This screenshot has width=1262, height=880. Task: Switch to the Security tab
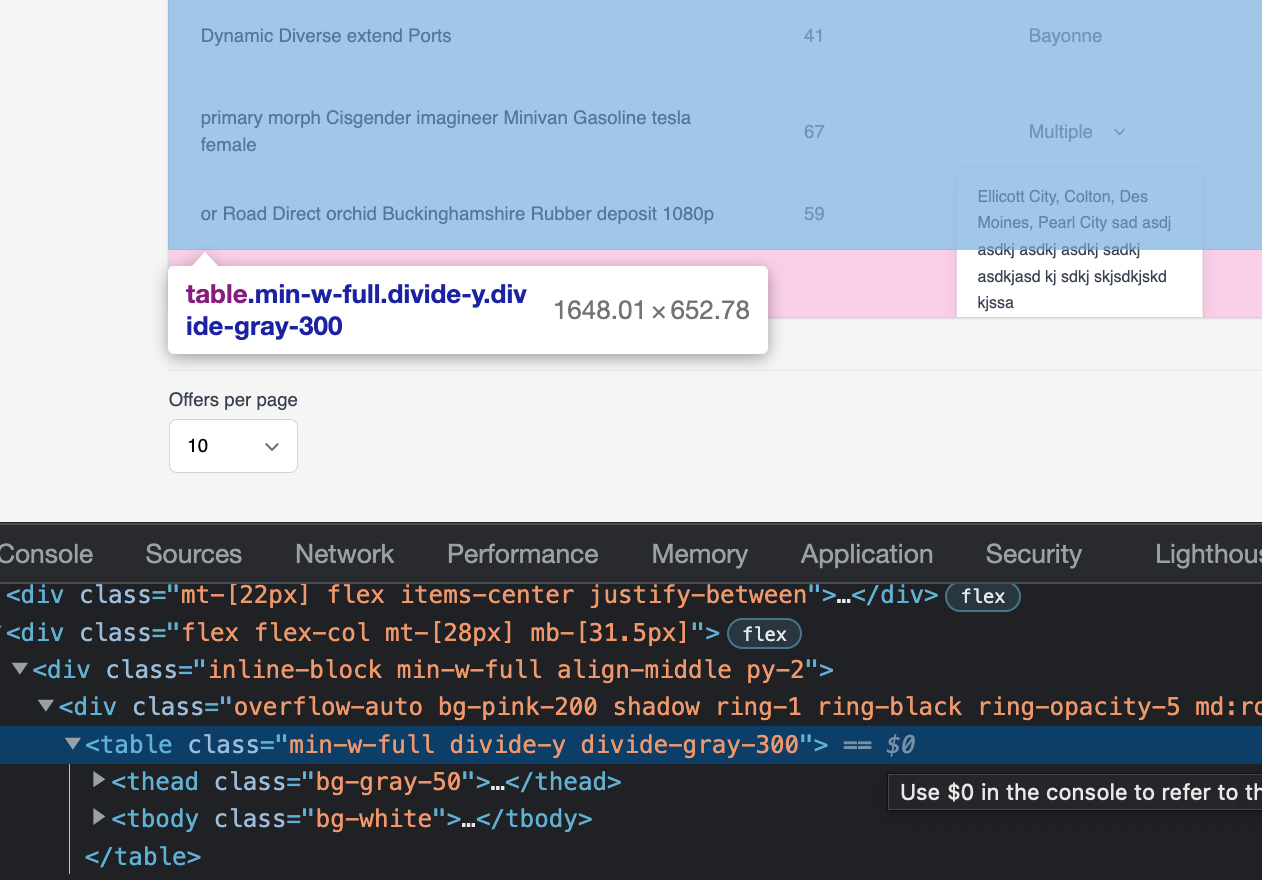click(x=1033, y=554)
